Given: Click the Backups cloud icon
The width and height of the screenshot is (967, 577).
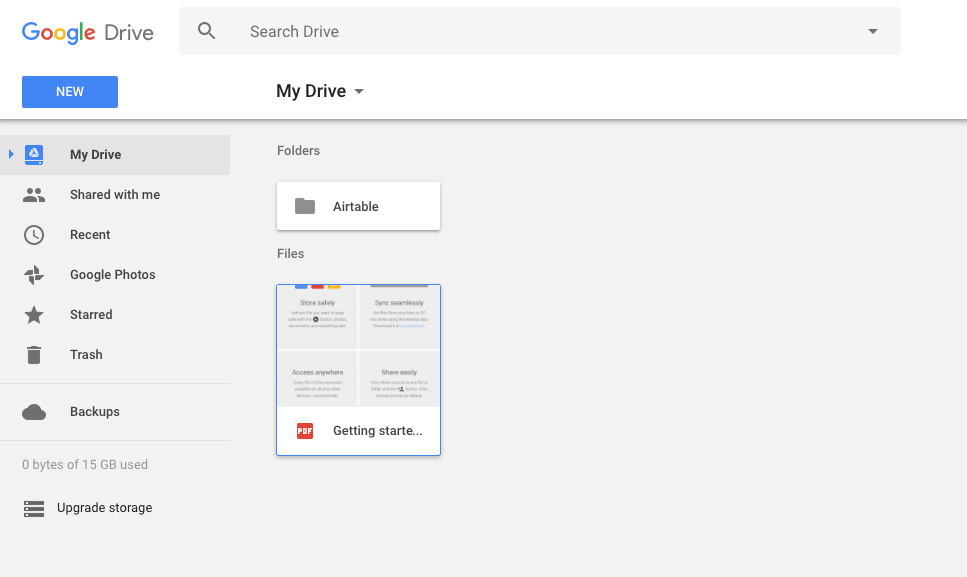Looking at the screenshot, I should pos(34,412).
